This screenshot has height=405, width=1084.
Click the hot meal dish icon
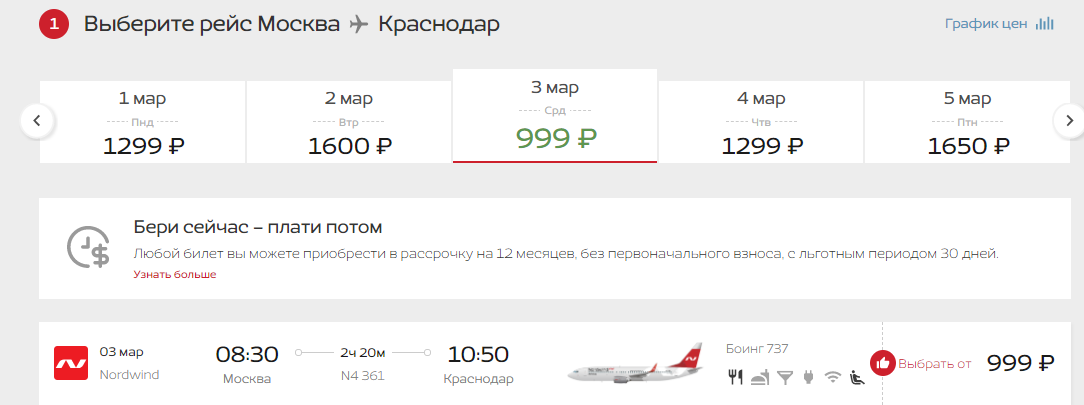[760, 377]
